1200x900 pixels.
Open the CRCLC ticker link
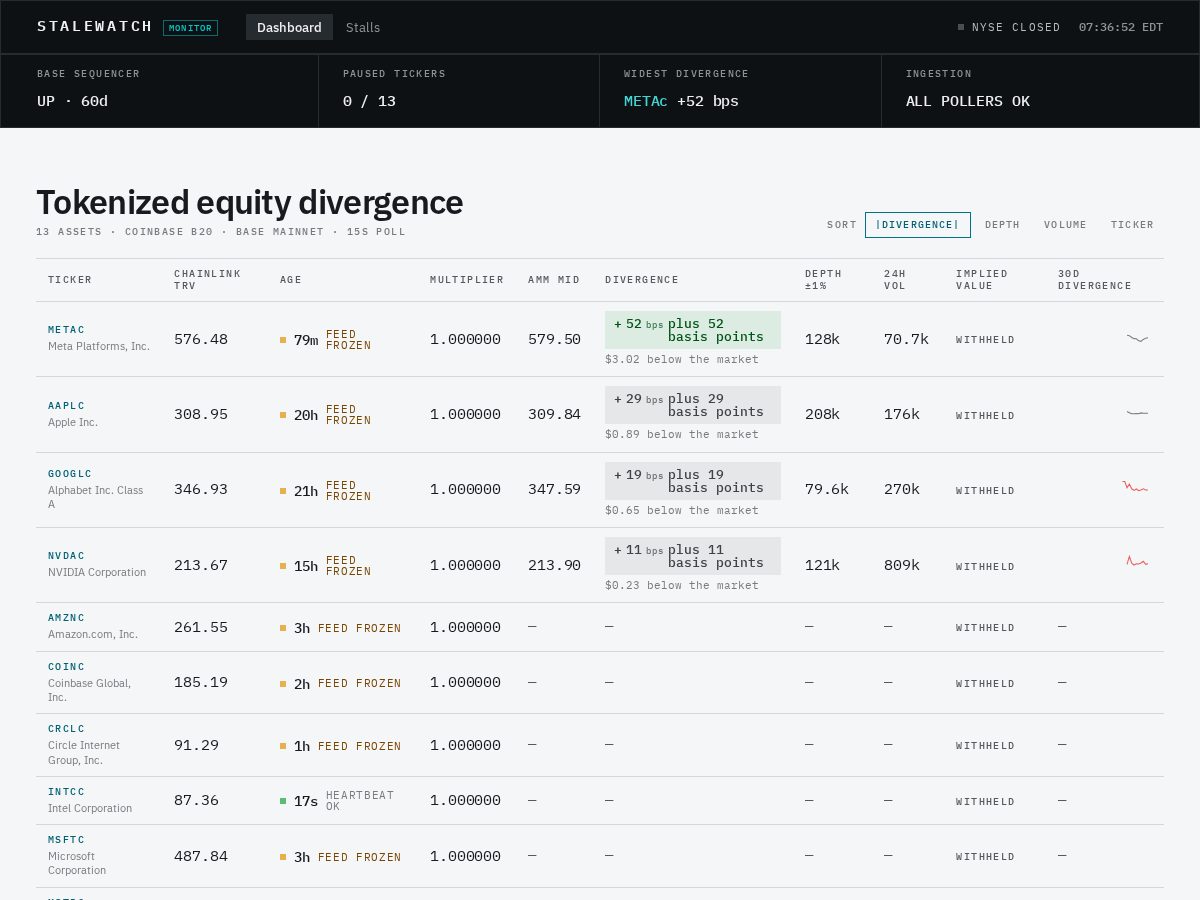coord(67,729)
